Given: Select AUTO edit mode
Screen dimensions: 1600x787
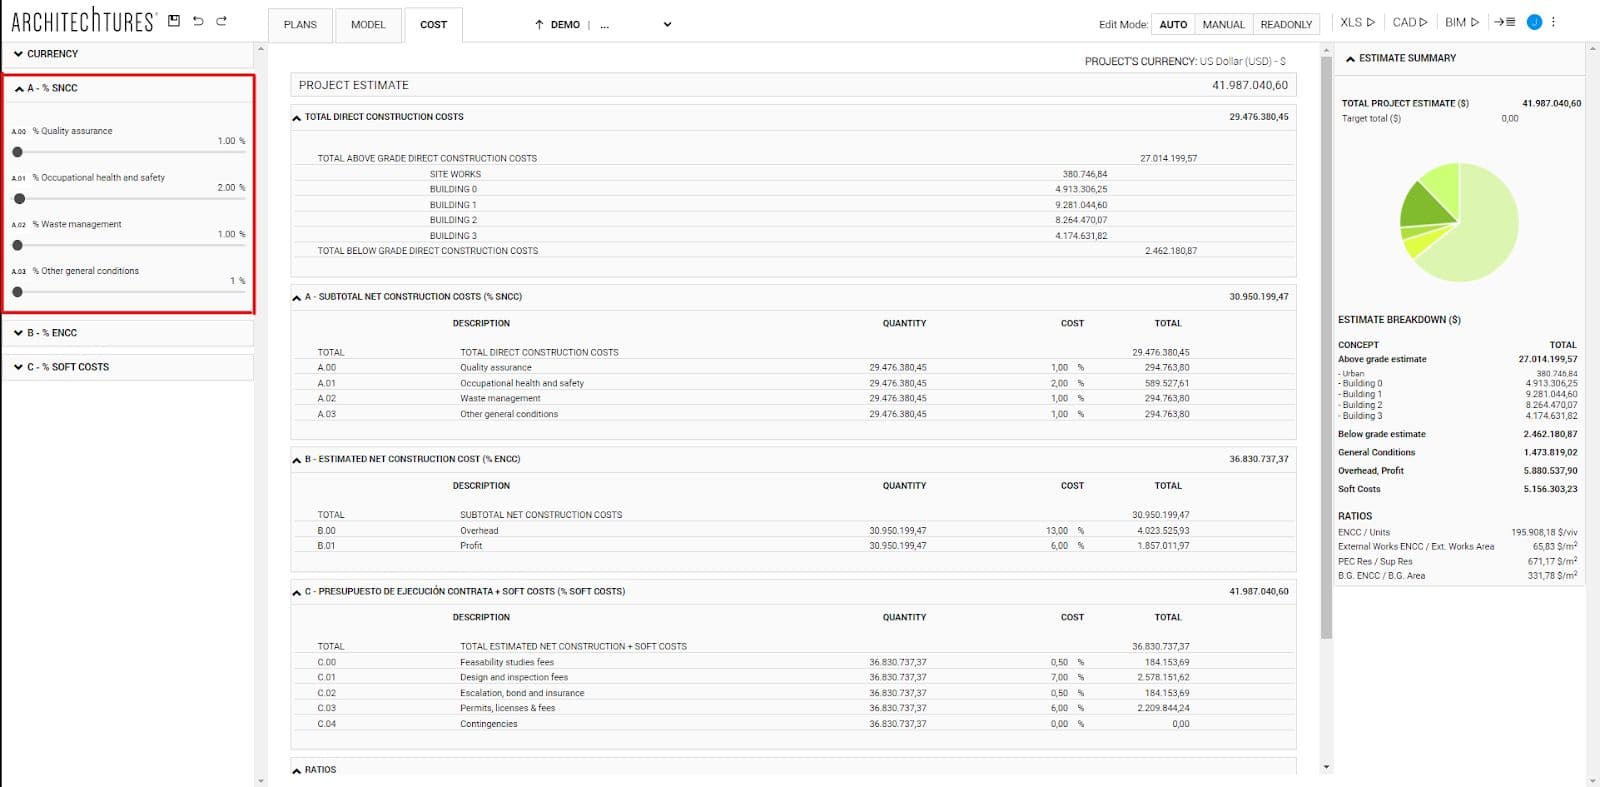Looking at the screenshot, I should click(x=1173, y=25).
